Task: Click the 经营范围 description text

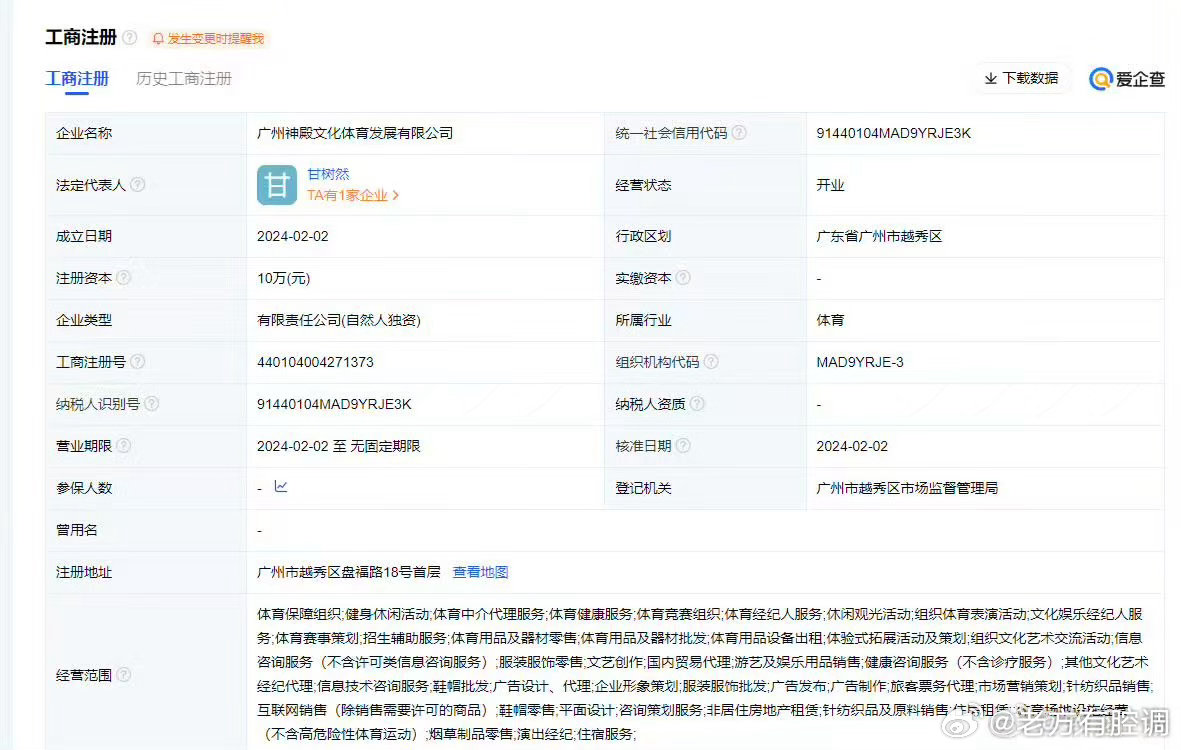Action: click(704, 674)
